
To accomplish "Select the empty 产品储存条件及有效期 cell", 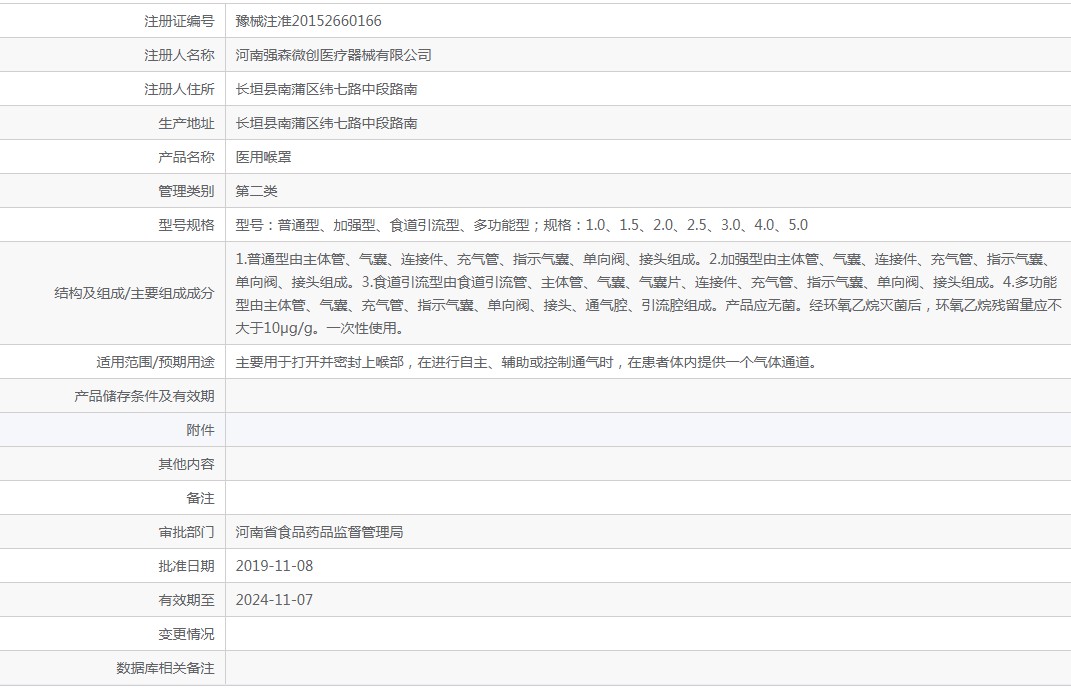I will point(648,396).
